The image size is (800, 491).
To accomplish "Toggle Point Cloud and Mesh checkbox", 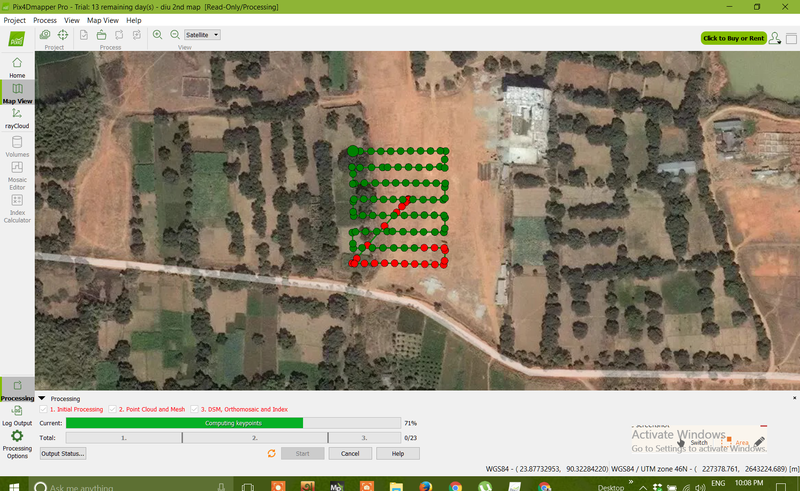I will coord(112,409).
